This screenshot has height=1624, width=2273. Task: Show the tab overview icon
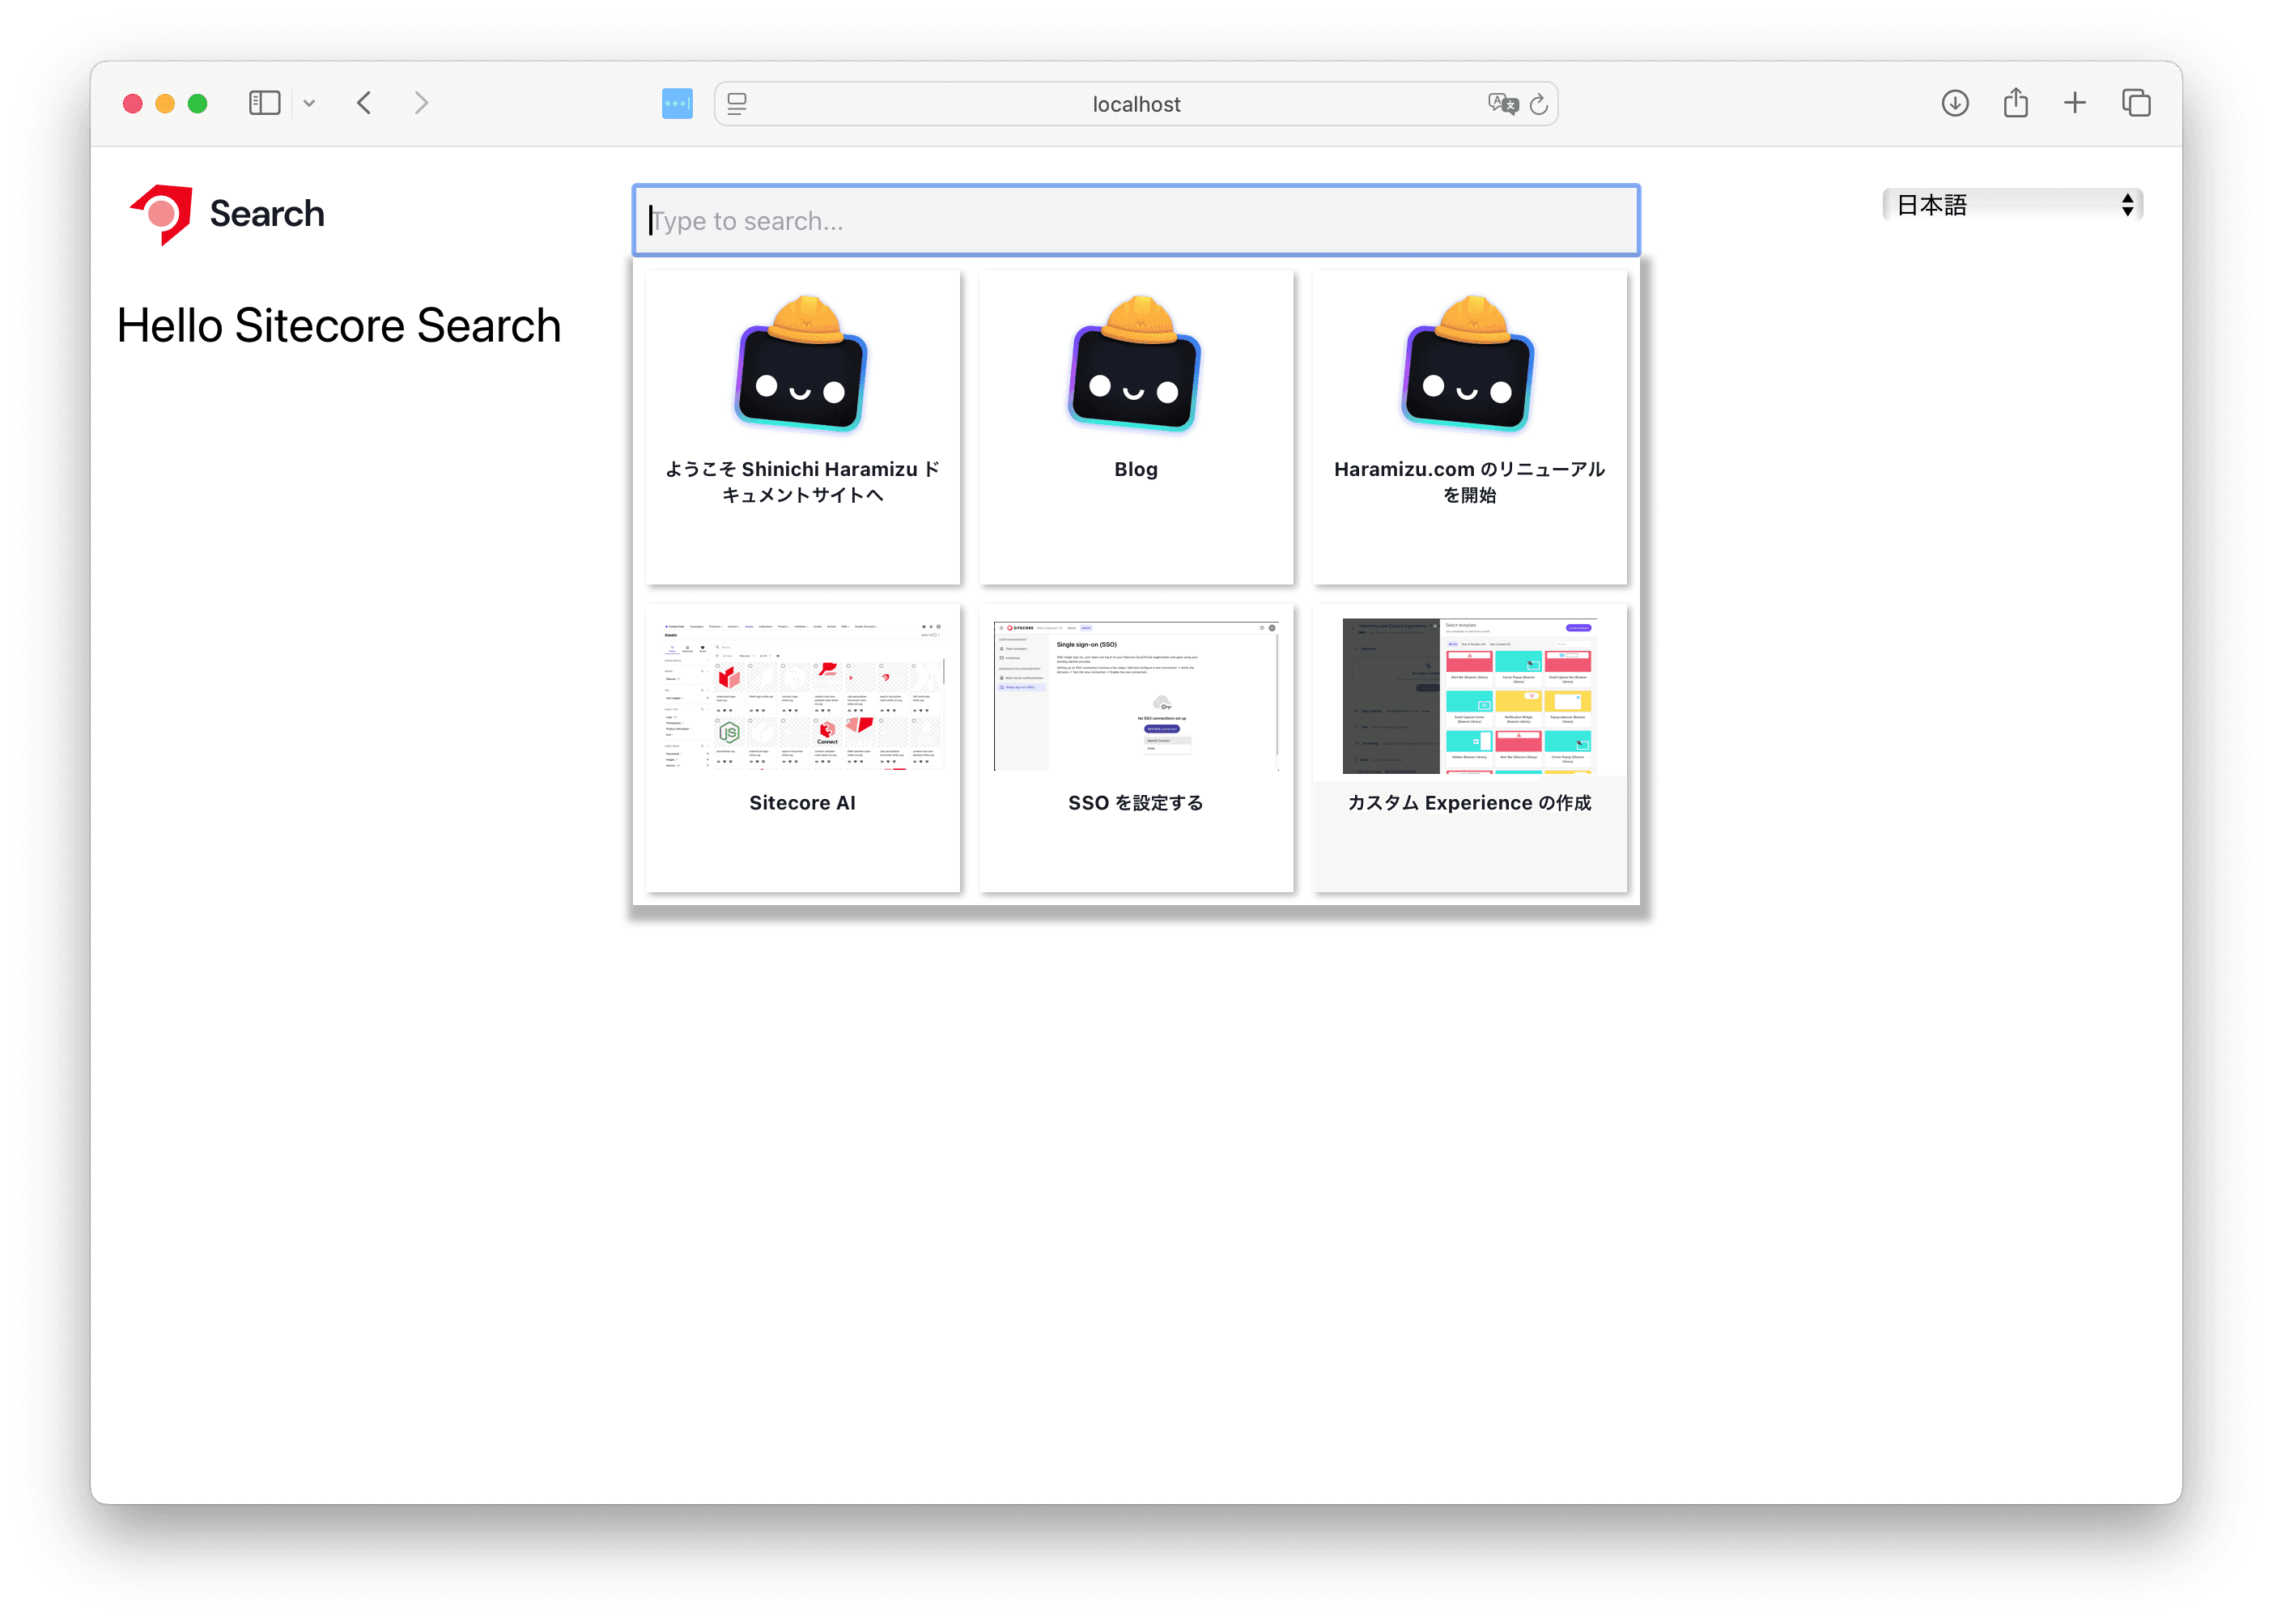click(x=2136, y=103)
